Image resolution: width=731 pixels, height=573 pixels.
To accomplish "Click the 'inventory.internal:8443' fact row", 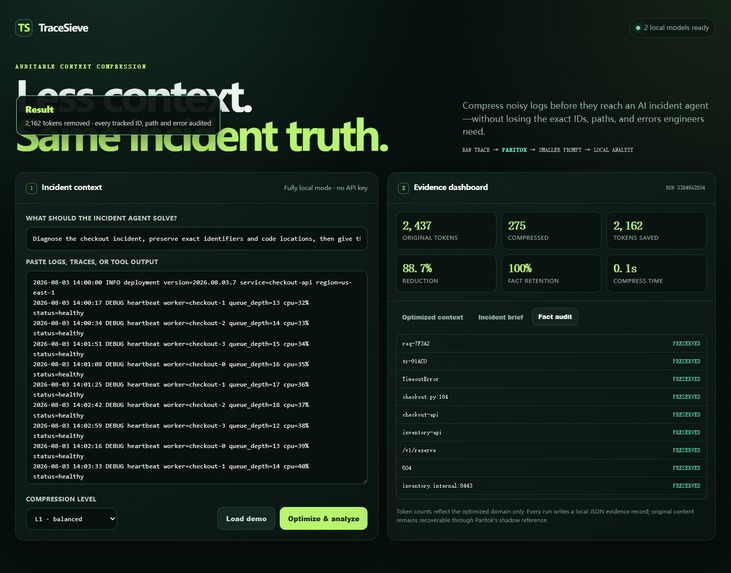I will tap(552, 485).
